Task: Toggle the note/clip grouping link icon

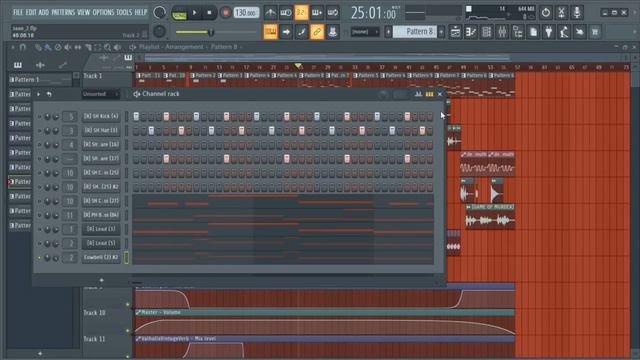Action: 317,32
